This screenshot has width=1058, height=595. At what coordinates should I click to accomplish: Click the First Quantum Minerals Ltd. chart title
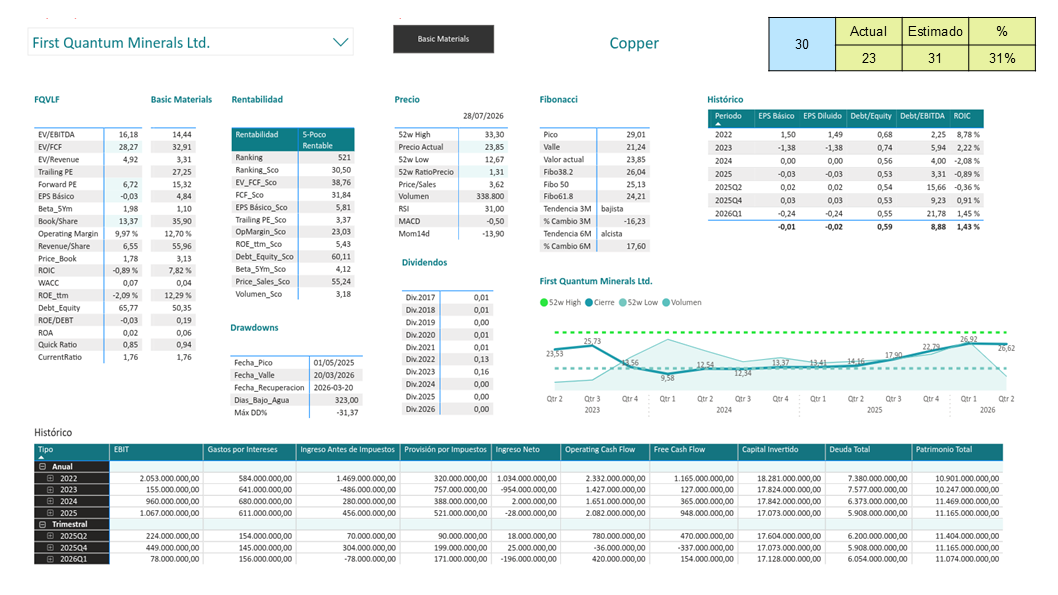tap(596, 281)
